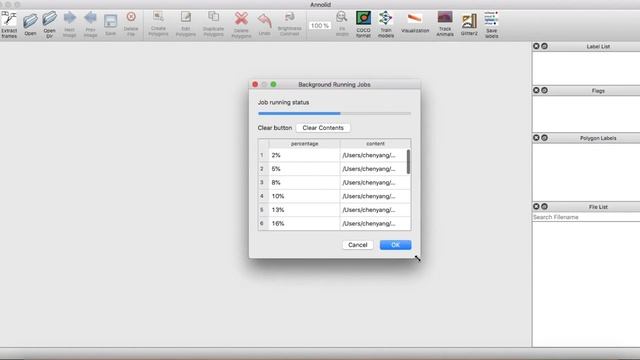Float the Label List panel

pyautogui.click(x=544, y=46)
